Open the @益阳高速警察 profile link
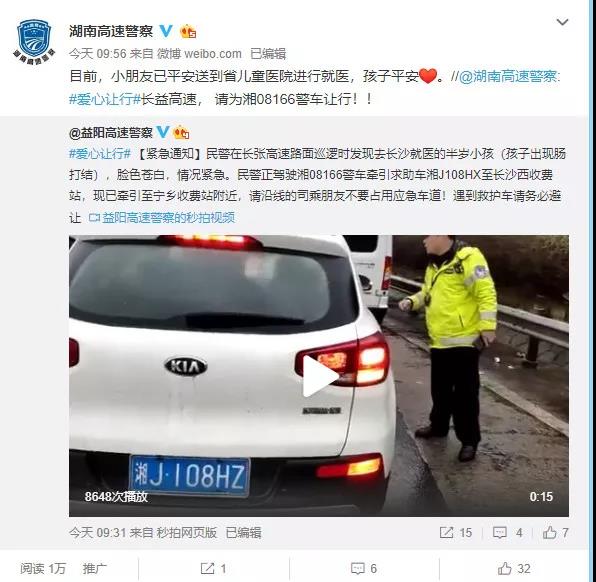Image resolution: width=596 pixels, height=582 pixels. click(111, 133)
